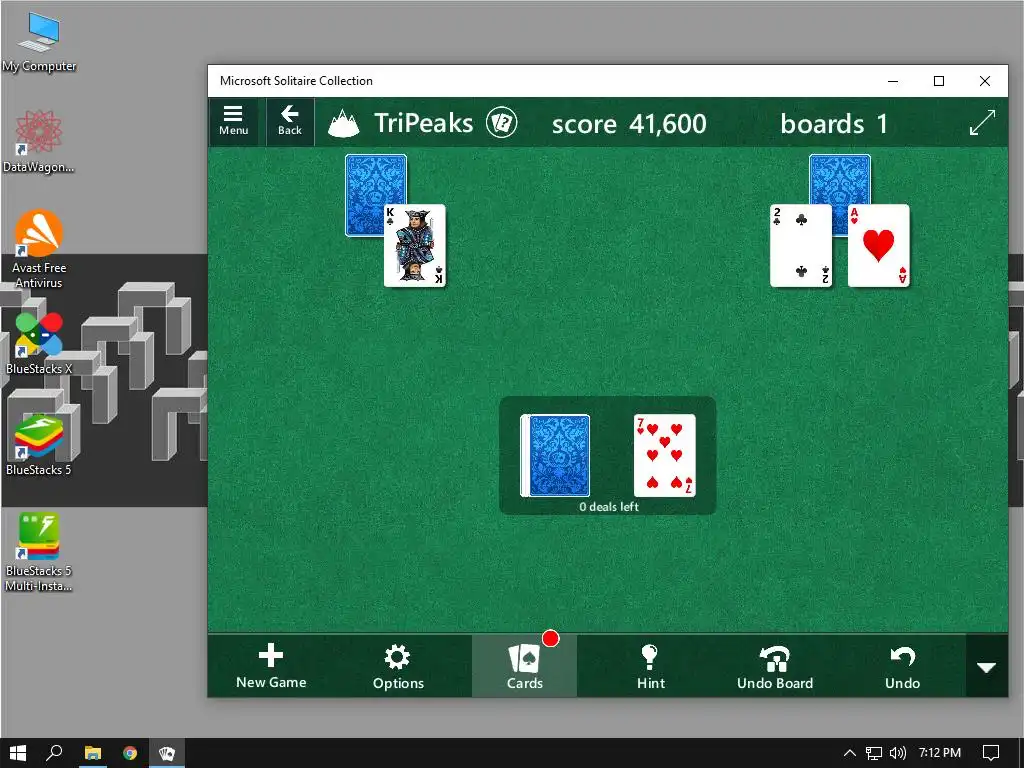The height and width of the screenshot is (768, 1024).
Task: Click the '0 deals left' label
Action: (x=609, y=507)
